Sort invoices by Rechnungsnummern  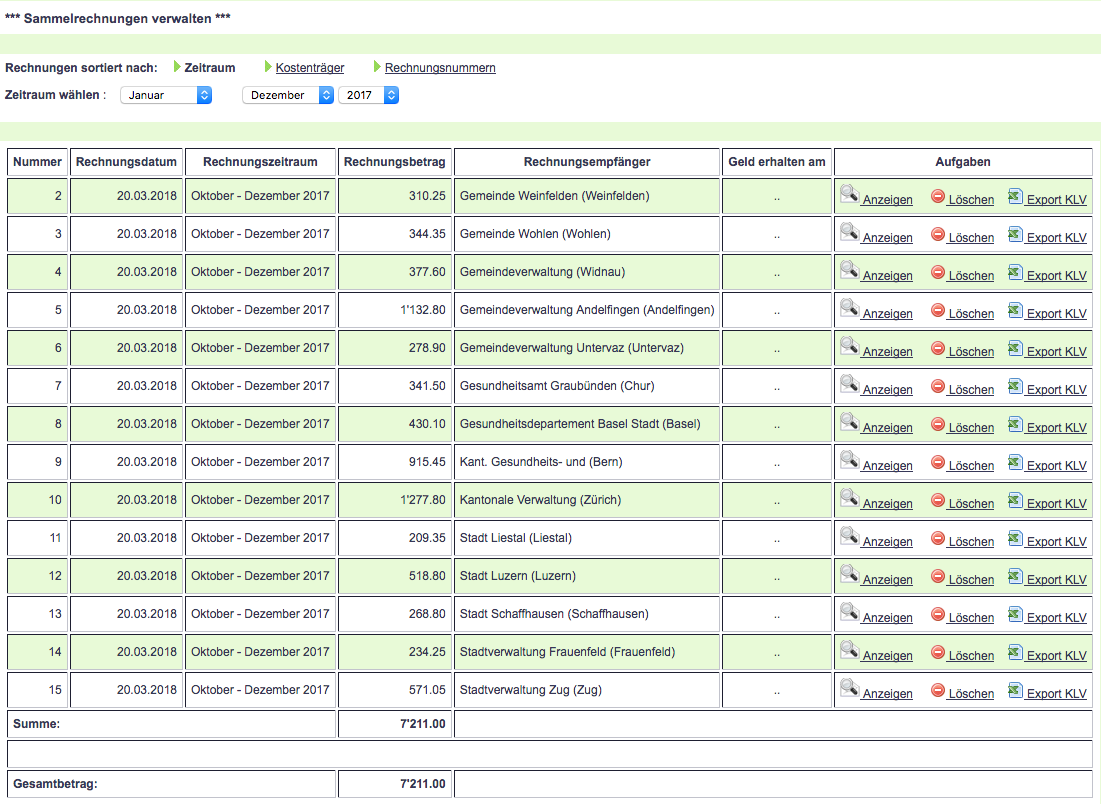[x=440, y=68]
